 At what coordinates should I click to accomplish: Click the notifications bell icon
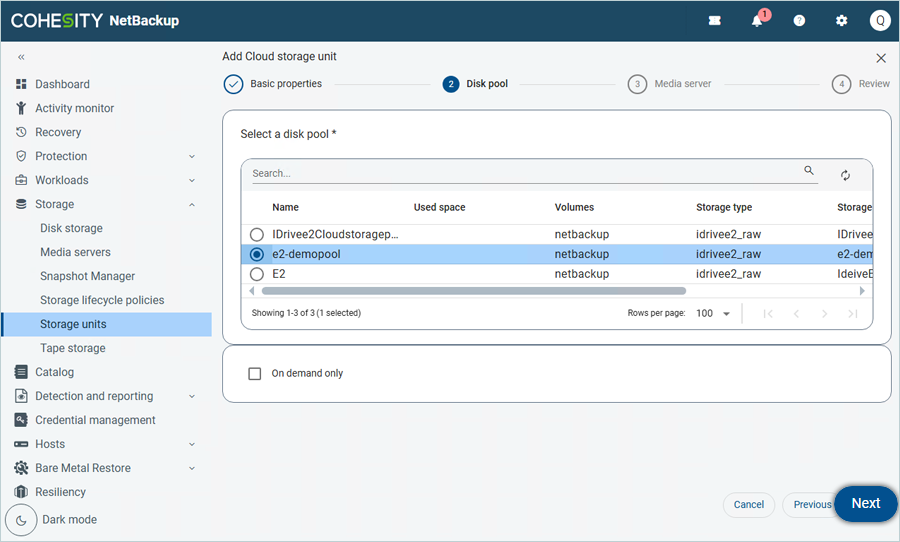[757, 21]
